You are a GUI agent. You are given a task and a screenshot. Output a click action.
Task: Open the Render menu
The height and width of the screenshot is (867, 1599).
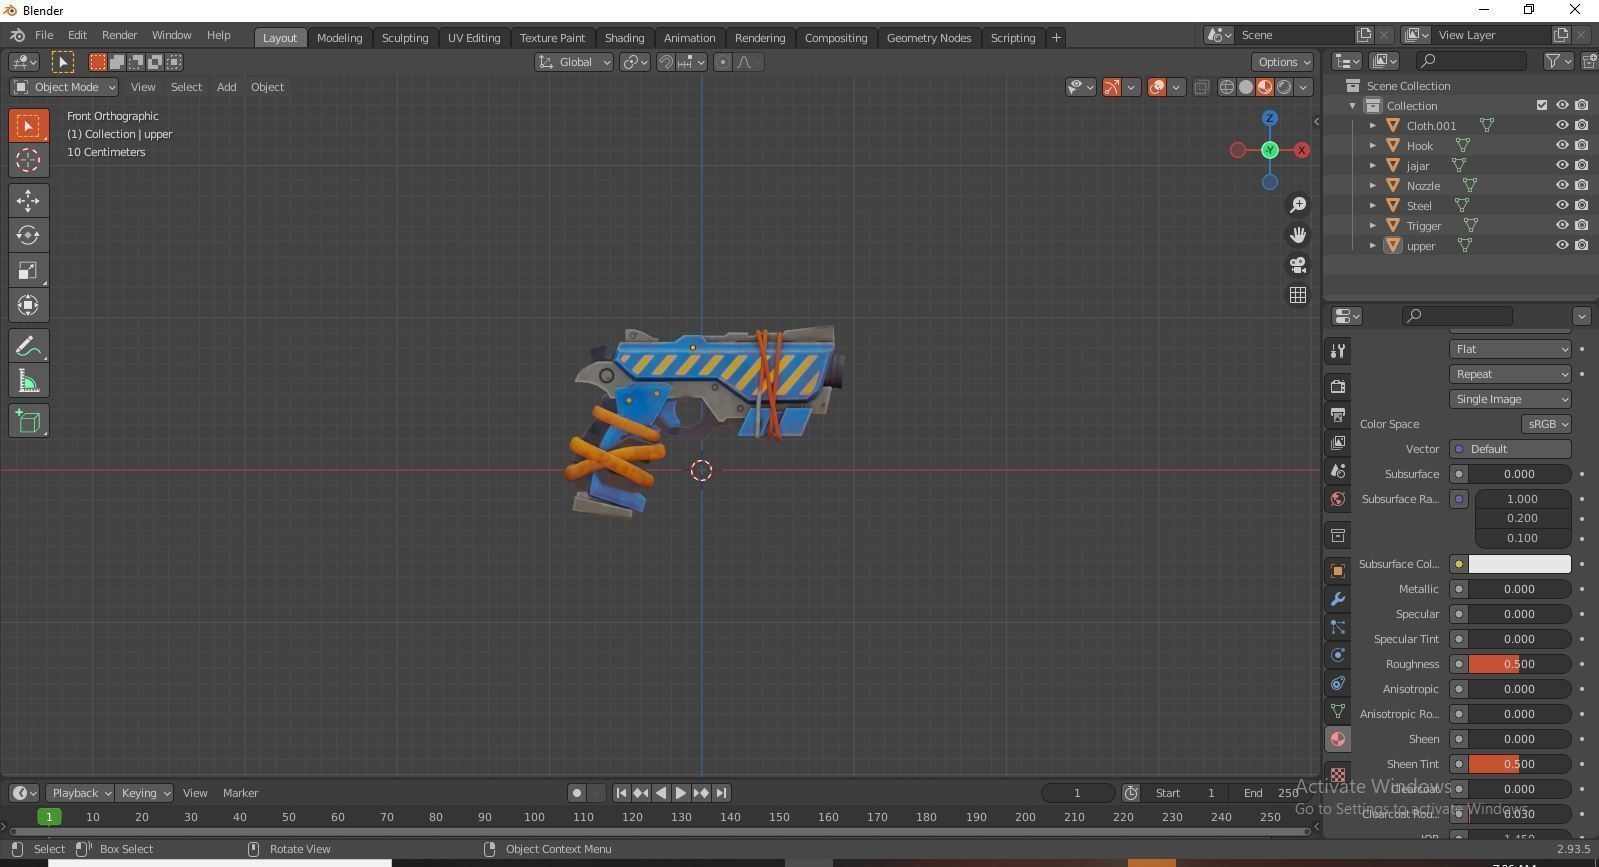point(119,35)
